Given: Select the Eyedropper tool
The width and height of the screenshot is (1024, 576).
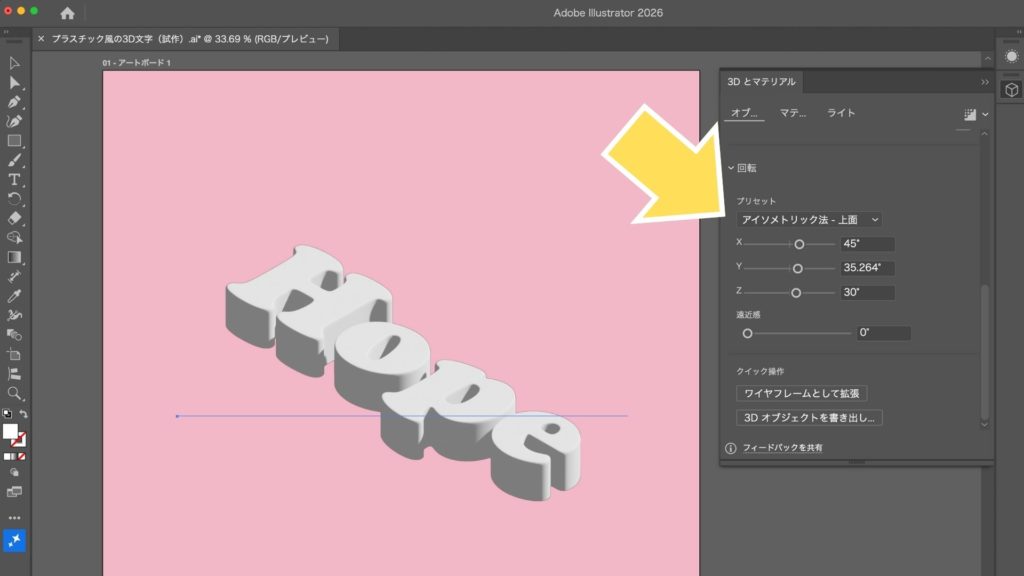Looking at the screenshot, I should click(x=14, y=296).
